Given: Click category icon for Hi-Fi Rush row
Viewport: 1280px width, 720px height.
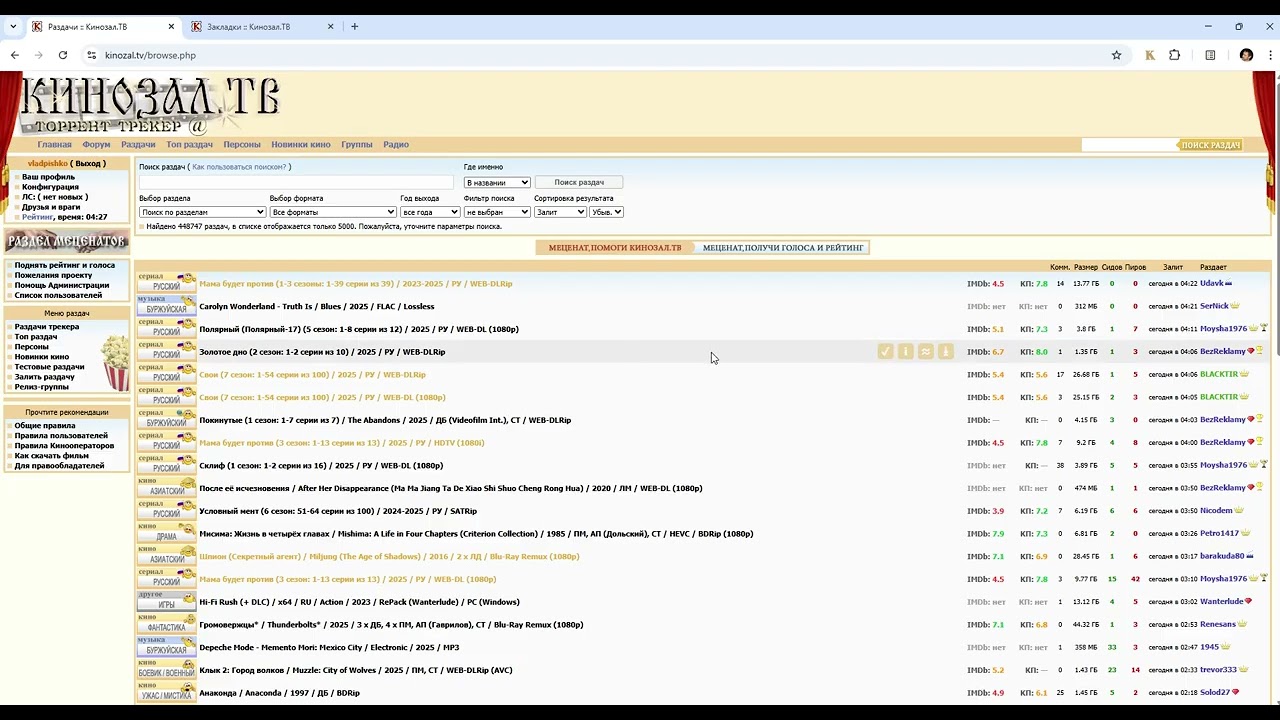Looking at the screenshot, I should pos(166,602).
